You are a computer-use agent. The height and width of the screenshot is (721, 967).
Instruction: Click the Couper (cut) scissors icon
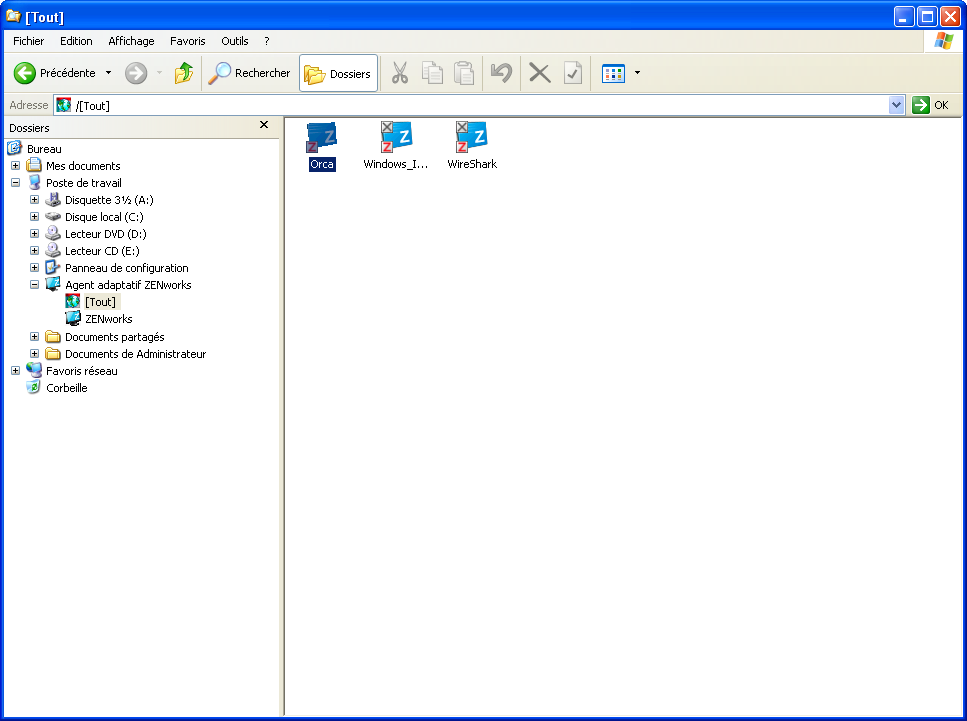pos(400,72)
